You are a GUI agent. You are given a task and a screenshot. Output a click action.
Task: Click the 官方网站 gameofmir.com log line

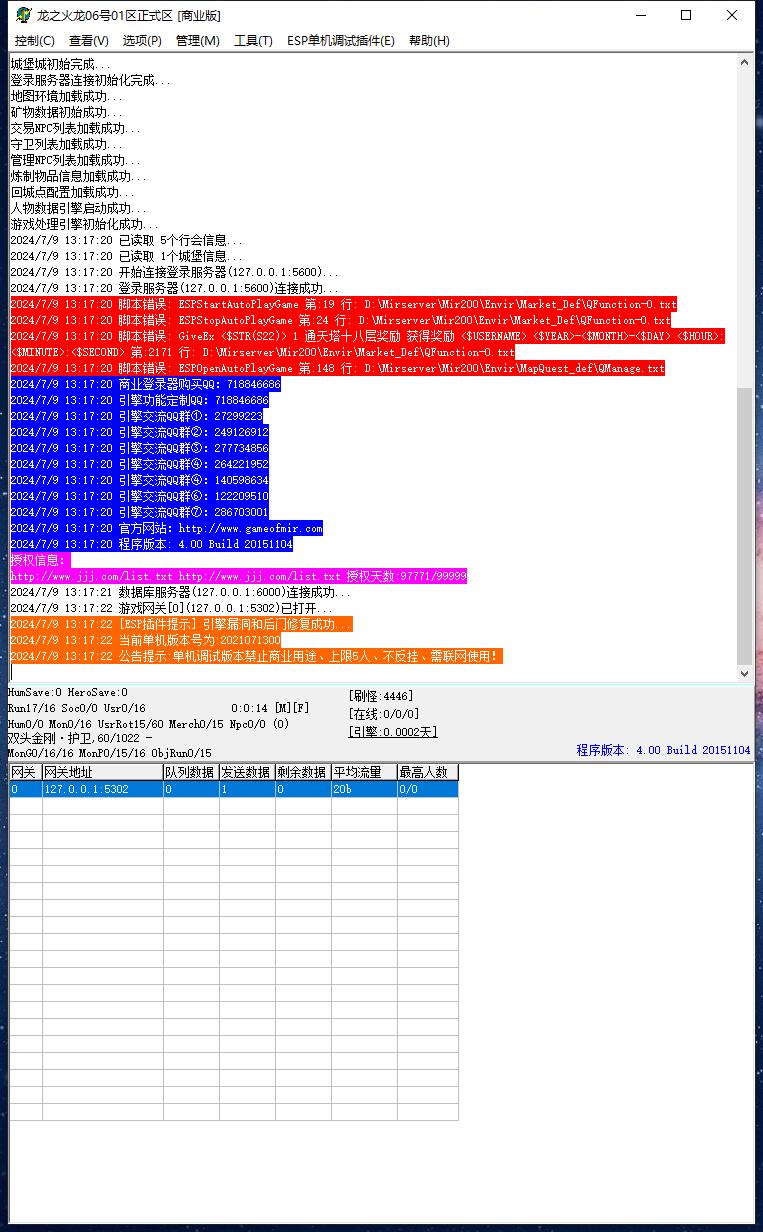(166, 528)
